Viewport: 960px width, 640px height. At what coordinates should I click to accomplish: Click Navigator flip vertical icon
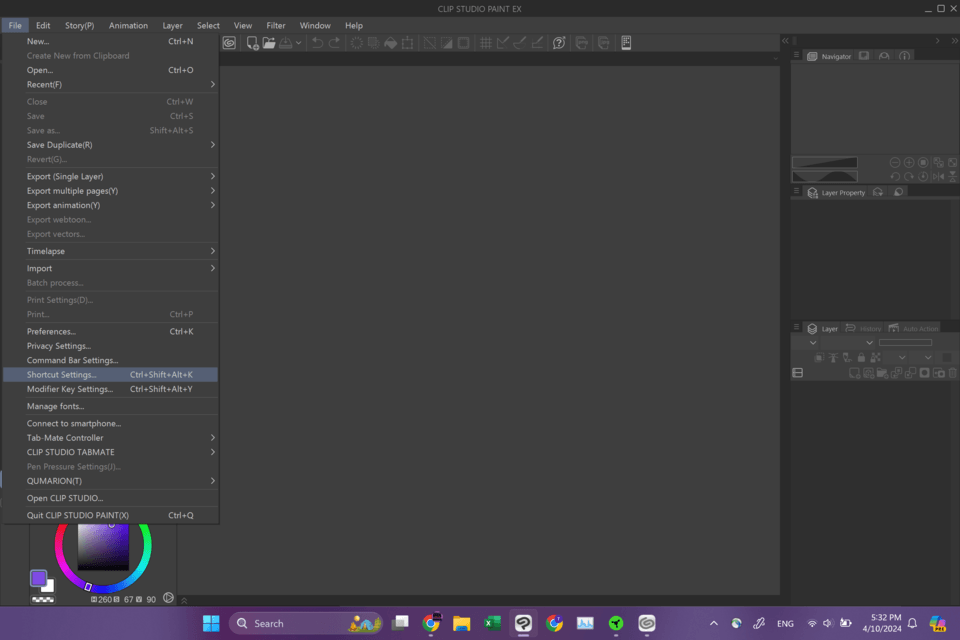coord(952,176)
